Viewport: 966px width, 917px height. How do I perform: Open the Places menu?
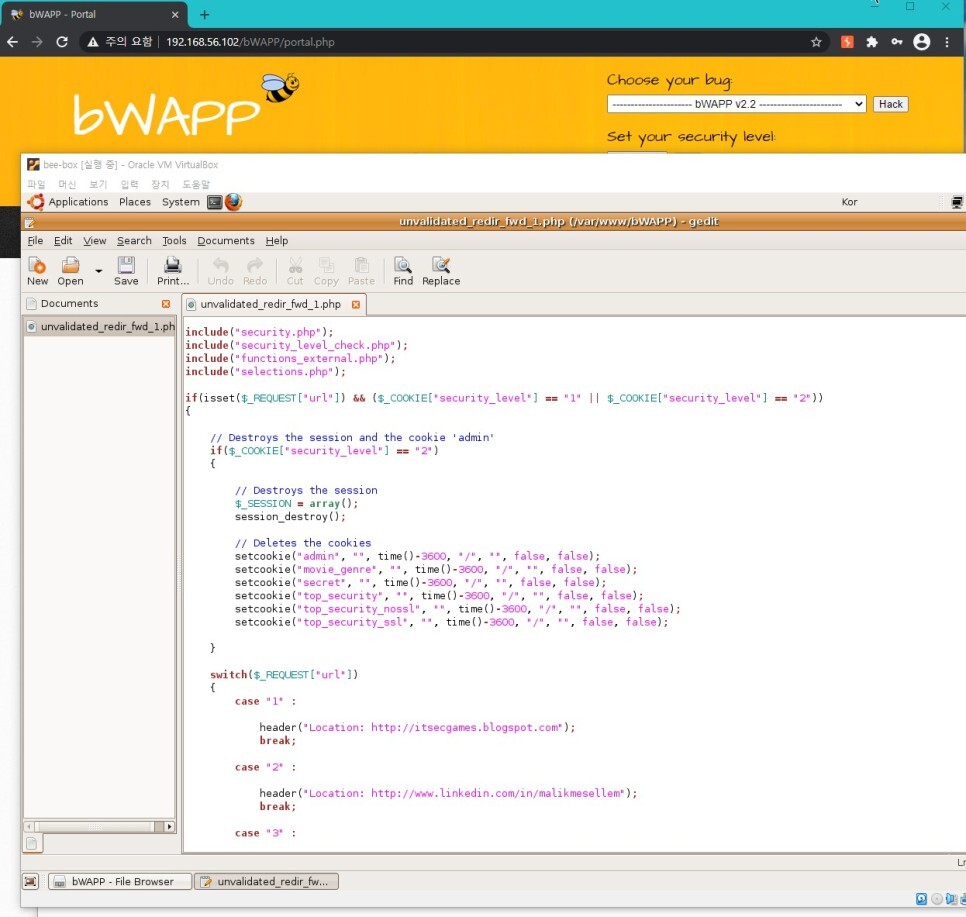point(135,202)
